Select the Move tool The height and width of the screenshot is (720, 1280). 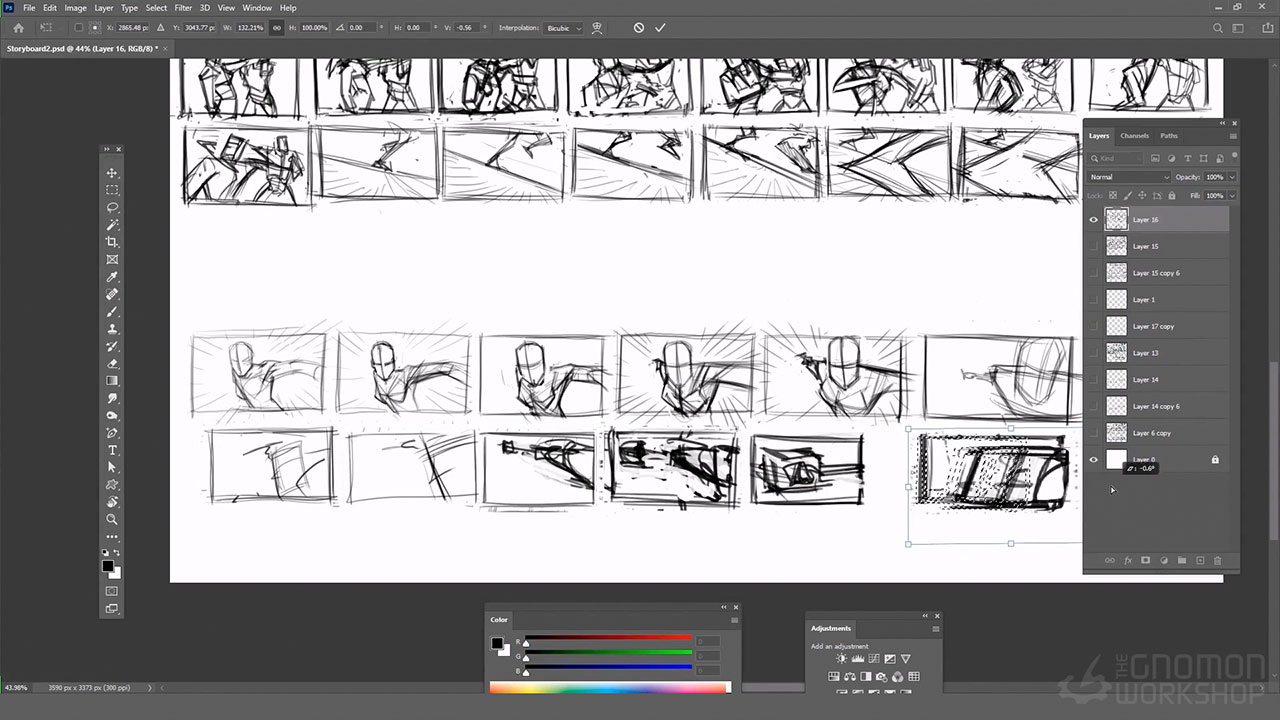coord(112,173)
